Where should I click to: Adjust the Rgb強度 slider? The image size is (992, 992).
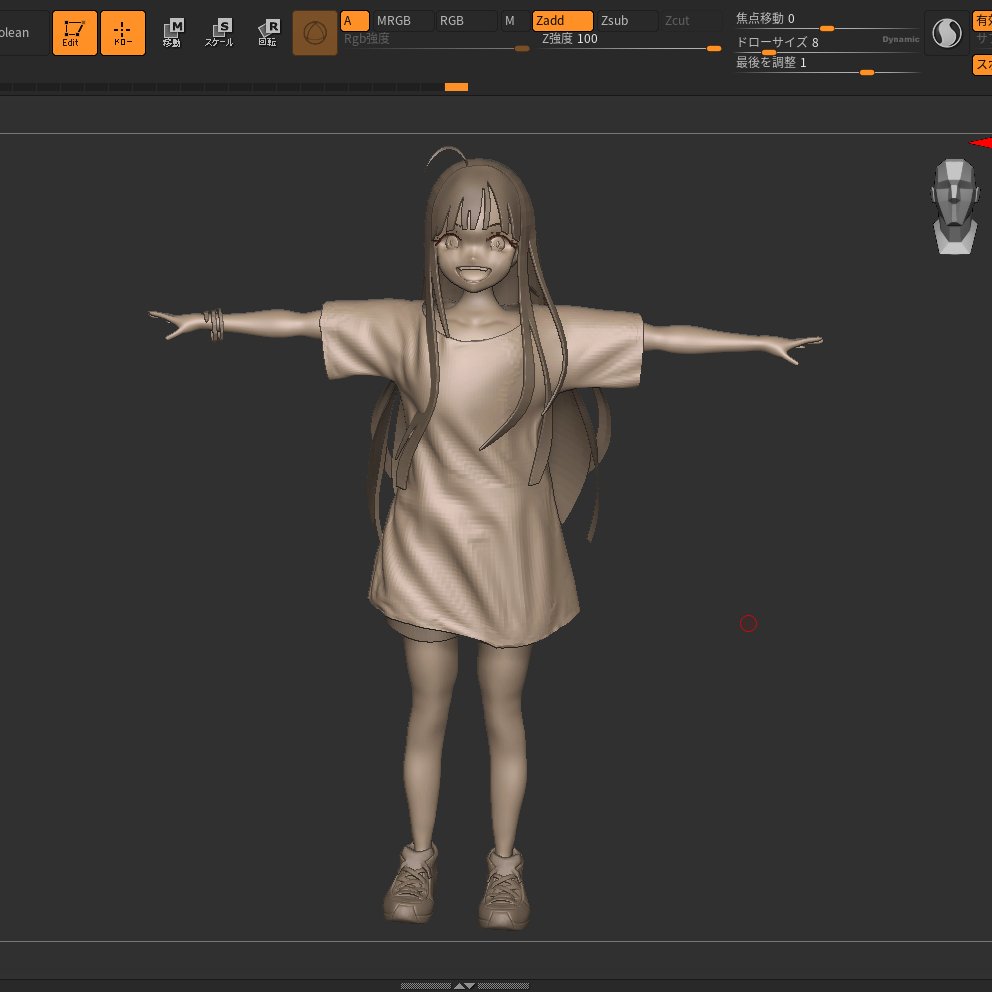coord(436,42)
